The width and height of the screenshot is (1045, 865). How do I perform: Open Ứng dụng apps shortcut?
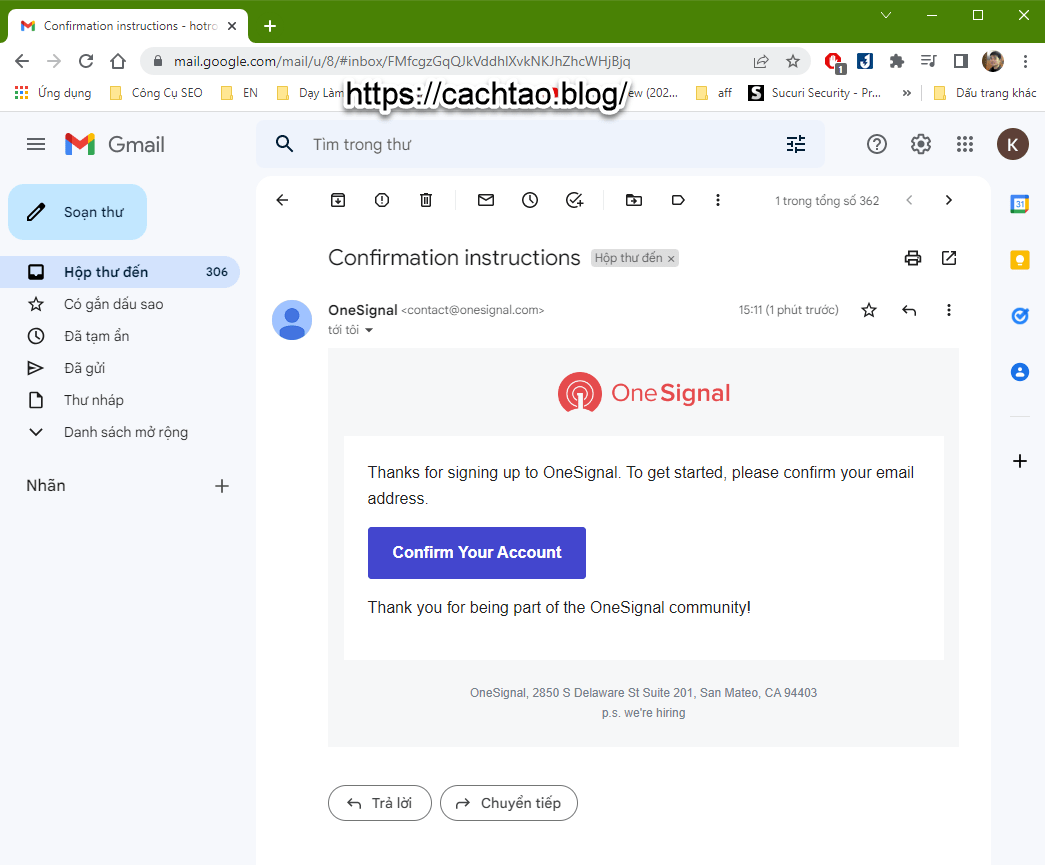point(53,93)
